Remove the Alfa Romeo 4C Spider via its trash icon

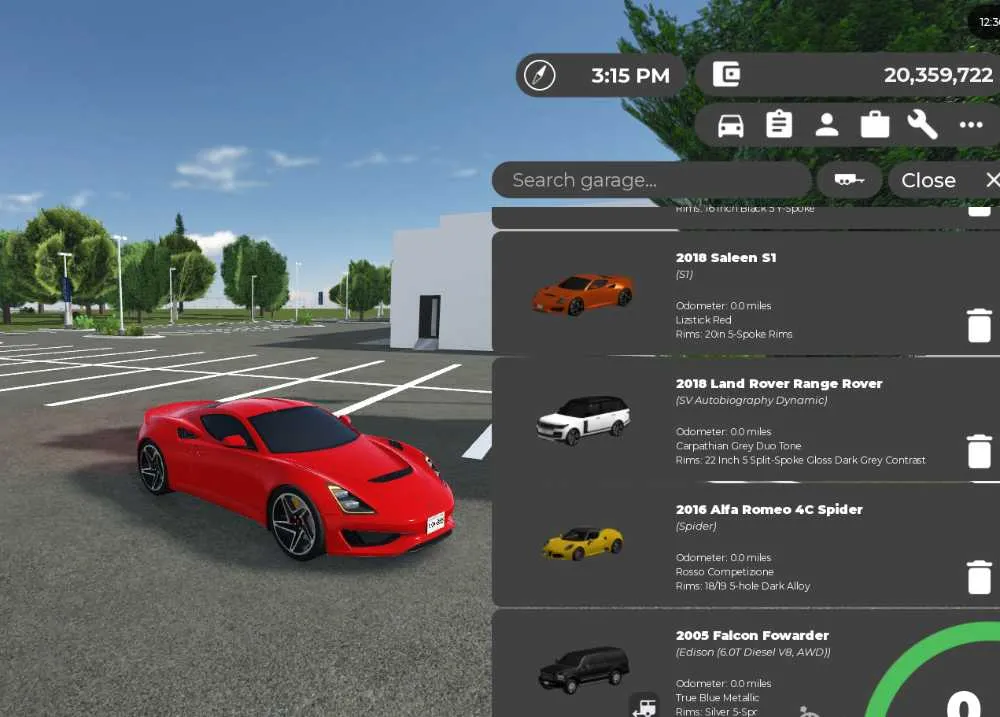coord(979,577)
